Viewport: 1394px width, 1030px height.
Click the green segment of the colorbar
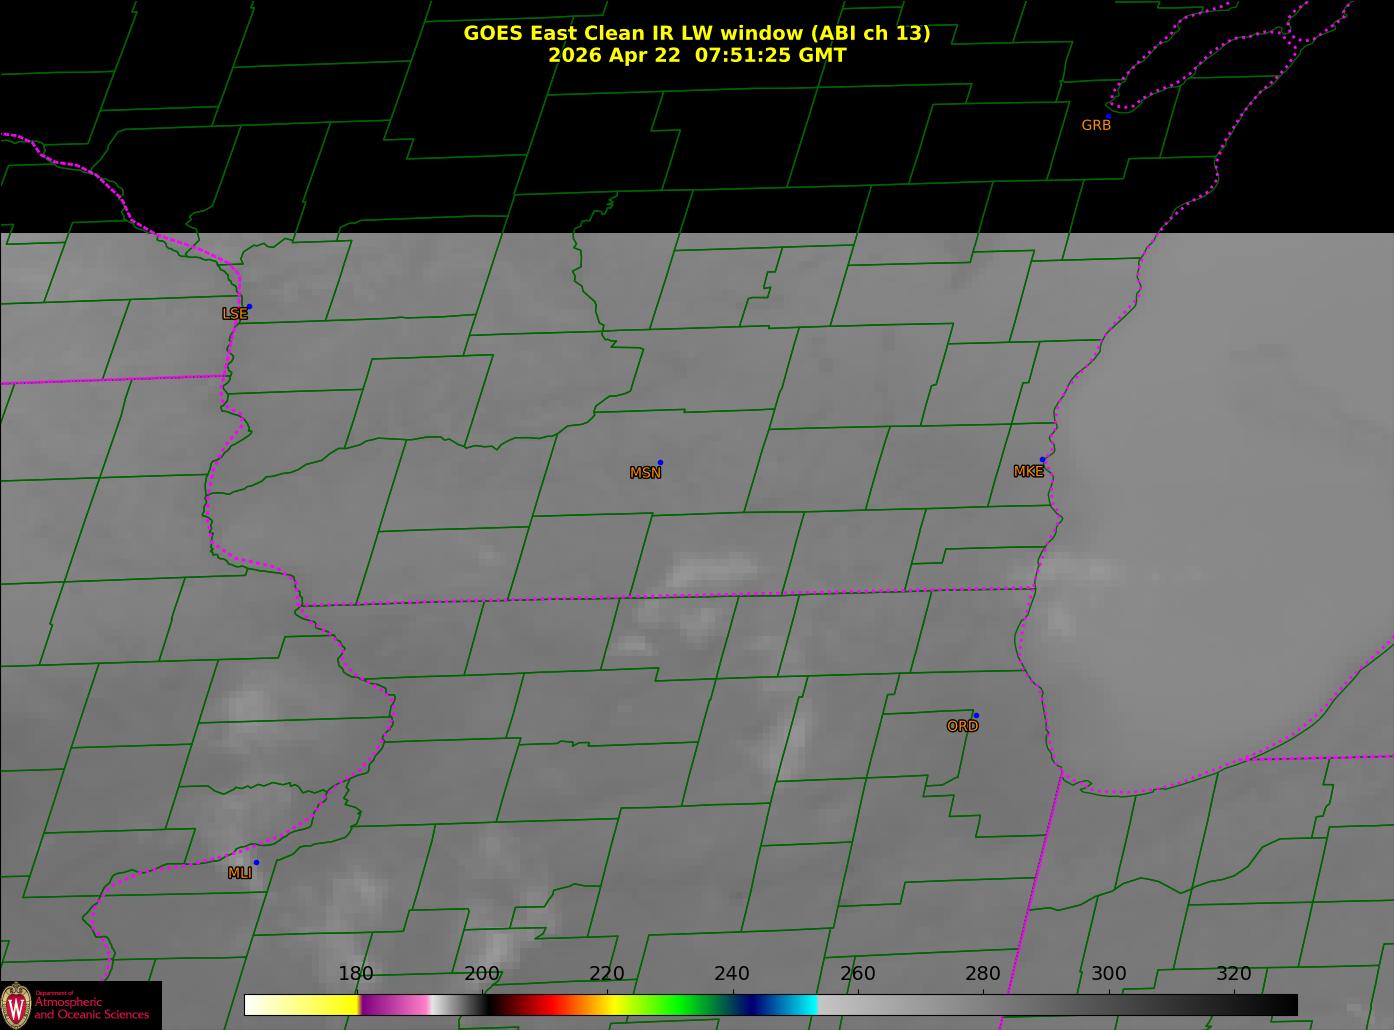point(680,1004)
